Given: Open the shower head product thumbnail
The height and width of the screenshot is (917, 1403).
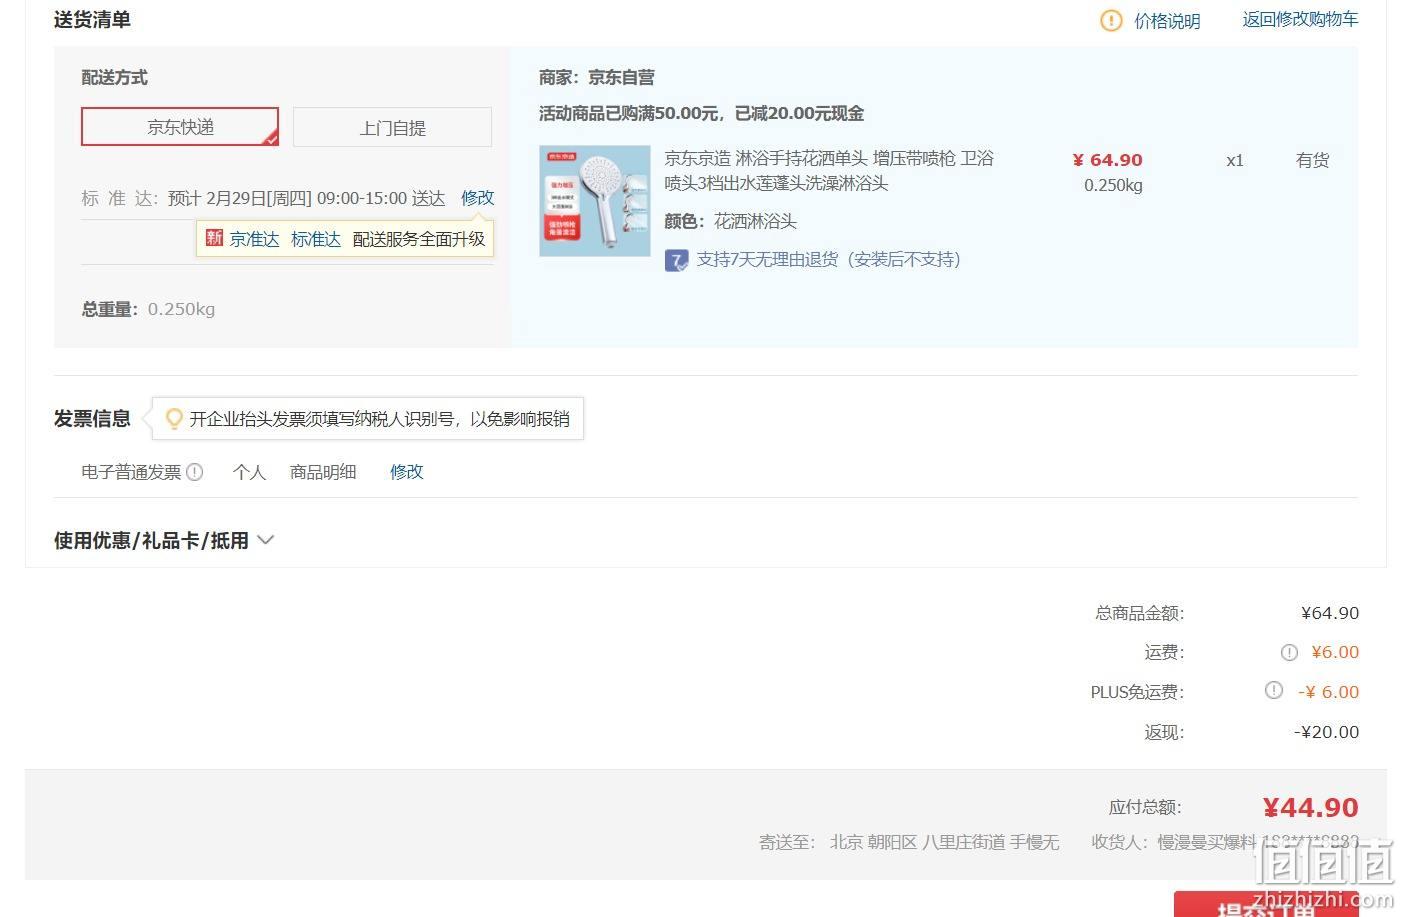Looking at the screenshot, I should pos(595,201).
